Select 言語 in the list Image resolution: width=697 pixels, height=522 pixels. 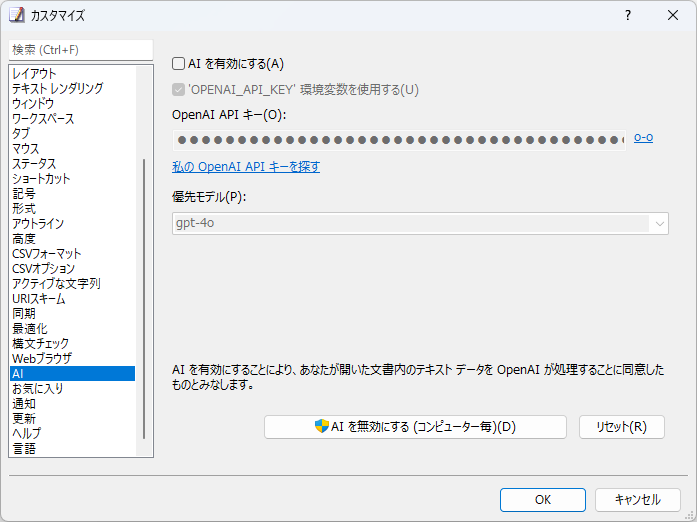pyautogui.click(x=72, y=449)
